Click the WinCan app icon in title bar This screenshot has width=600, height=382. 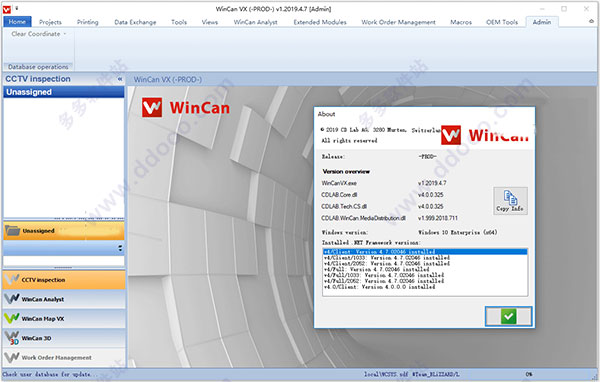pos(7,9)
